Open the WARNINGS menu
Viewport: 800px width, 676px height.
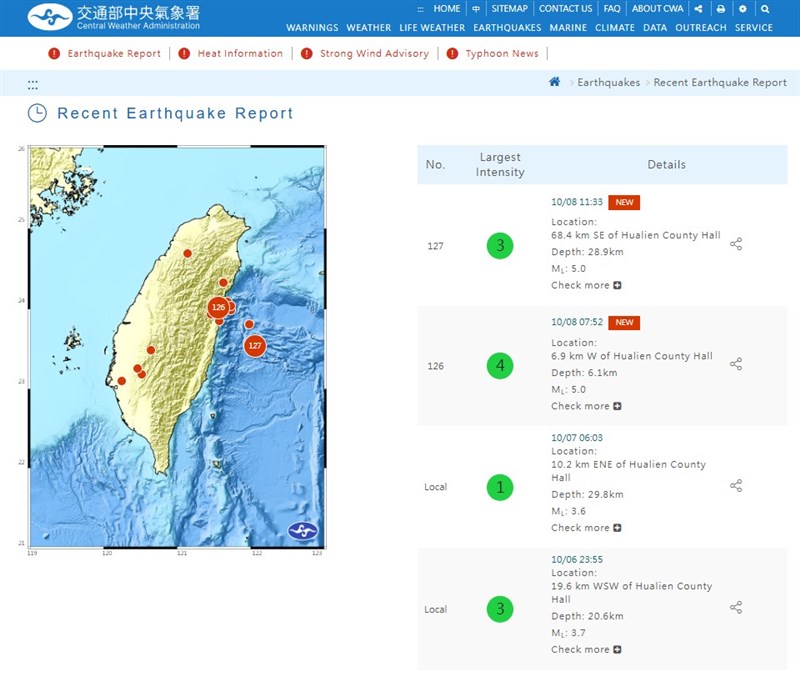coord(312,28)
